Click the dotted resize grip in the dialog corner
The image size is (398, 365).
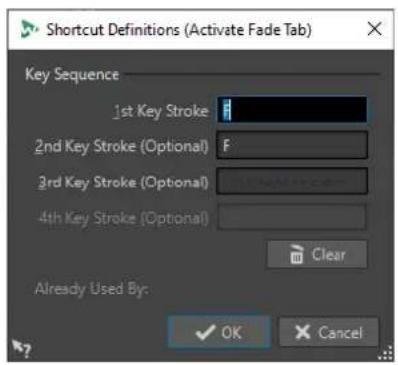(385, 353)
